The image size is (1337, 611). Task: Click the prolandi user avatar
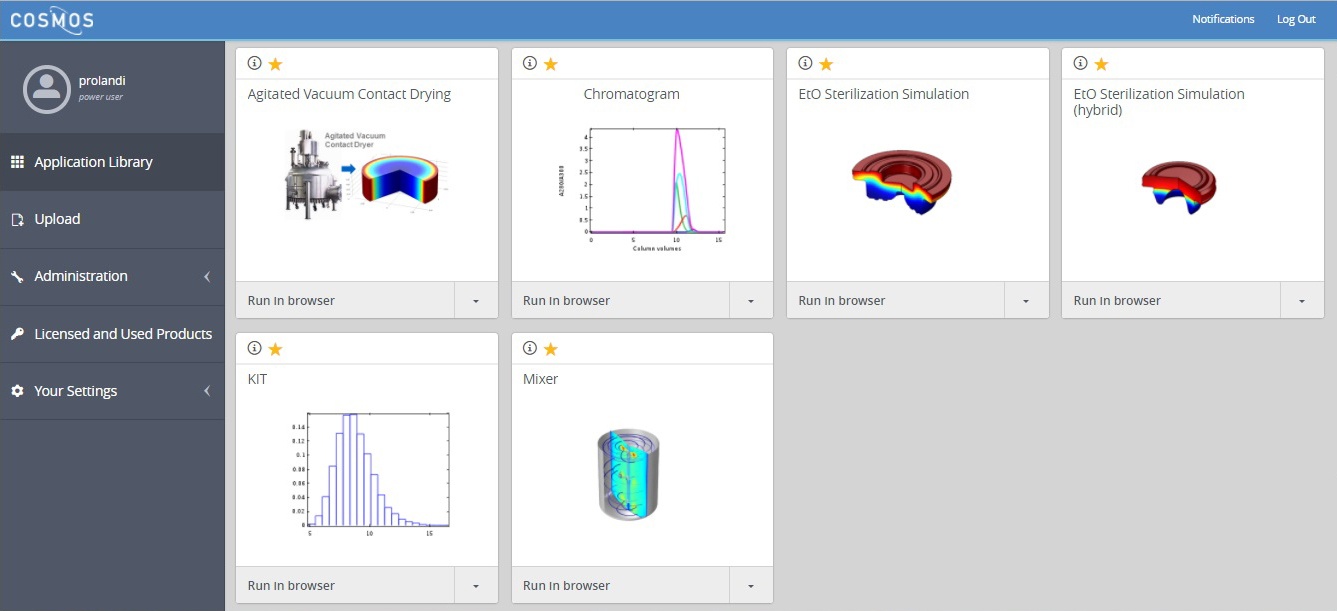tap(46, 88)
